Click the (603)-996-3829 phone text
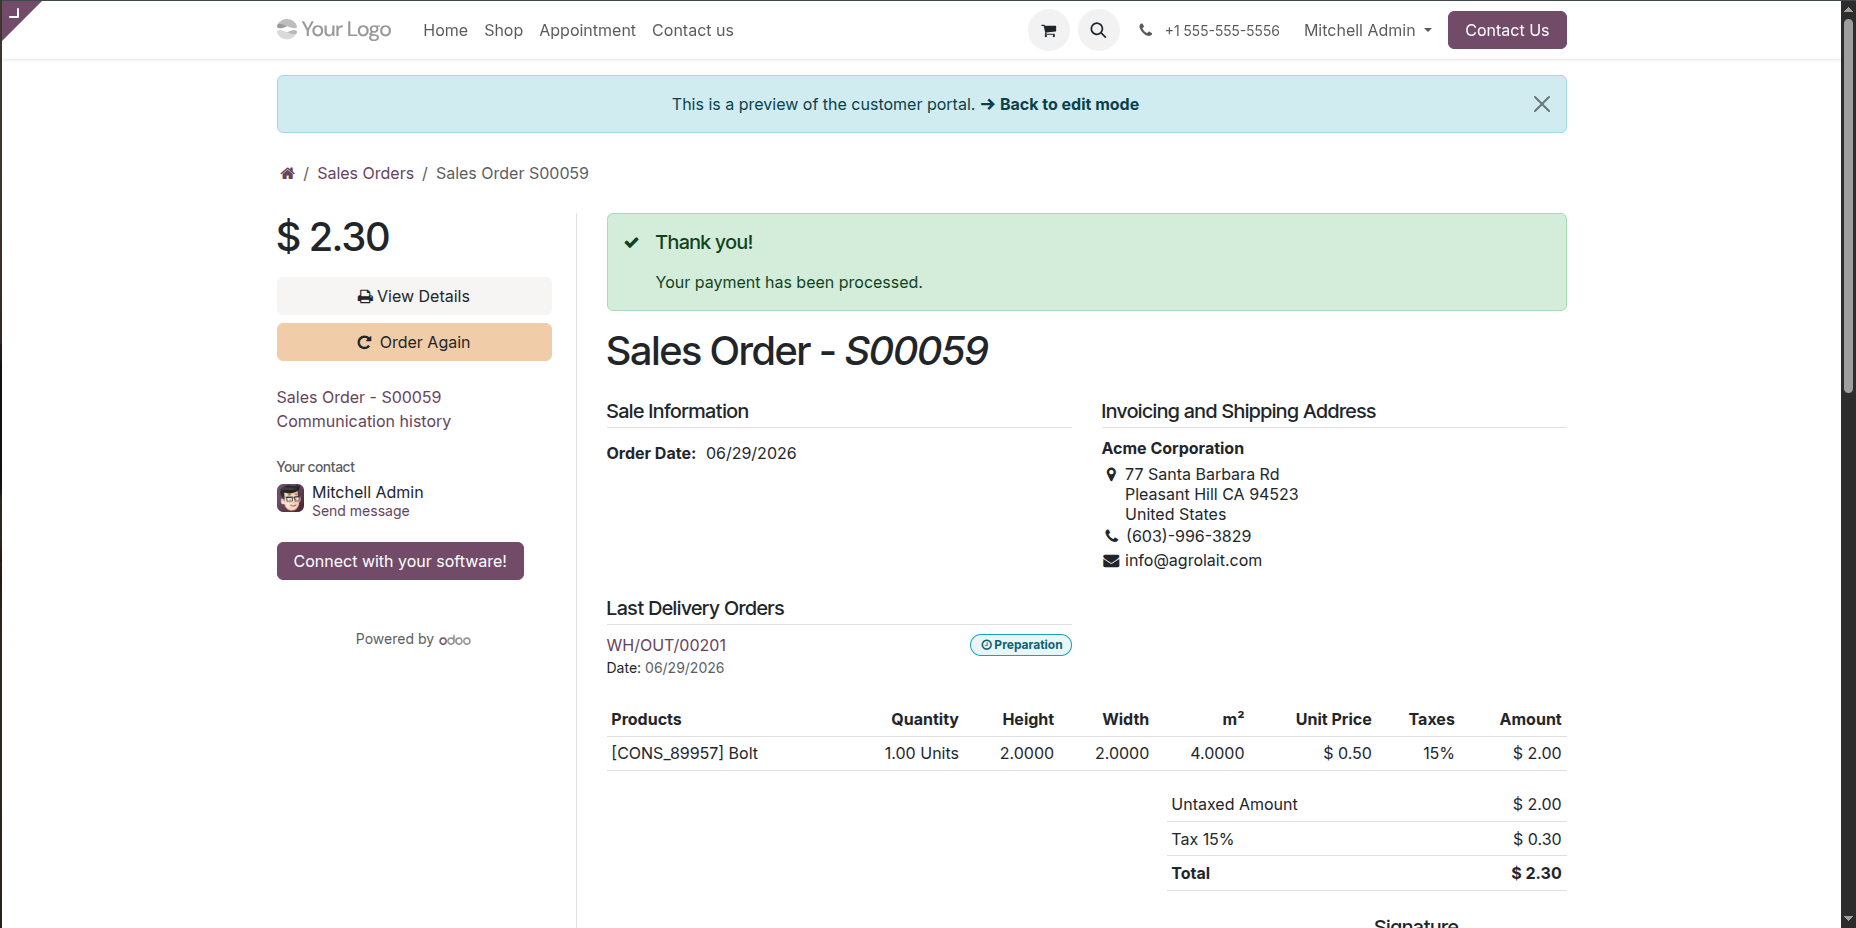 [1188, 536]
